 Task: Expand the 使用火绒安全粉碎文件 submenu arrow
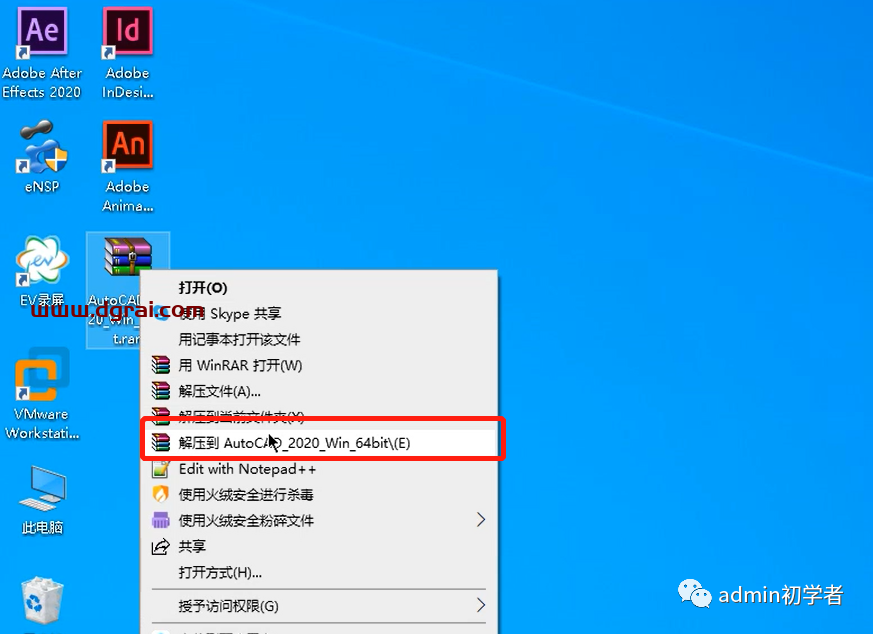pyautogui.click(x=481, y=520)
